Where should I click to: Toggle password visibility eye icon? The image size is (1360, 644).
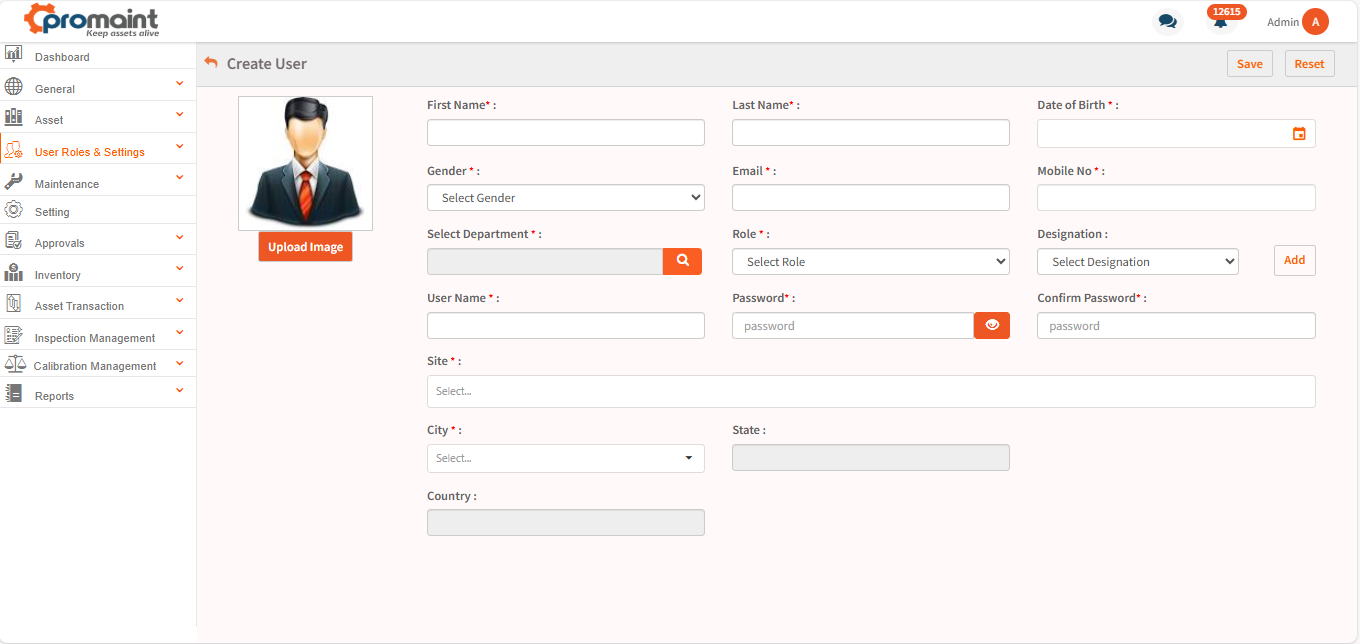click(x=992, y=325)
